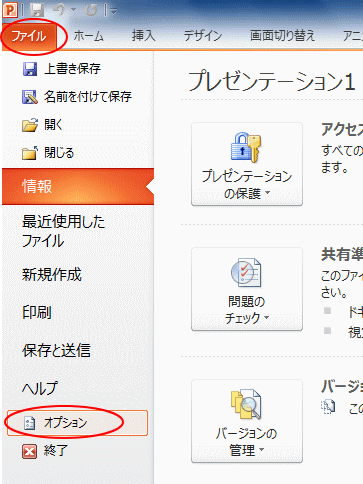Open 保存と送信 section

(x=56, y=350)
